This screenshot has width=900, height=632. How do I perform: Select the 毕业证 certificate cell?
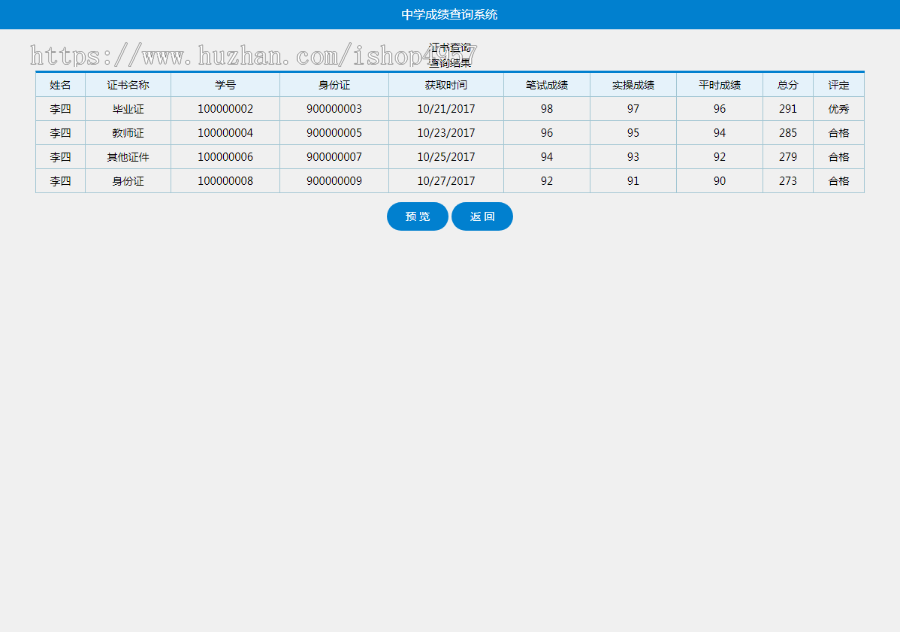coord(128,109)
